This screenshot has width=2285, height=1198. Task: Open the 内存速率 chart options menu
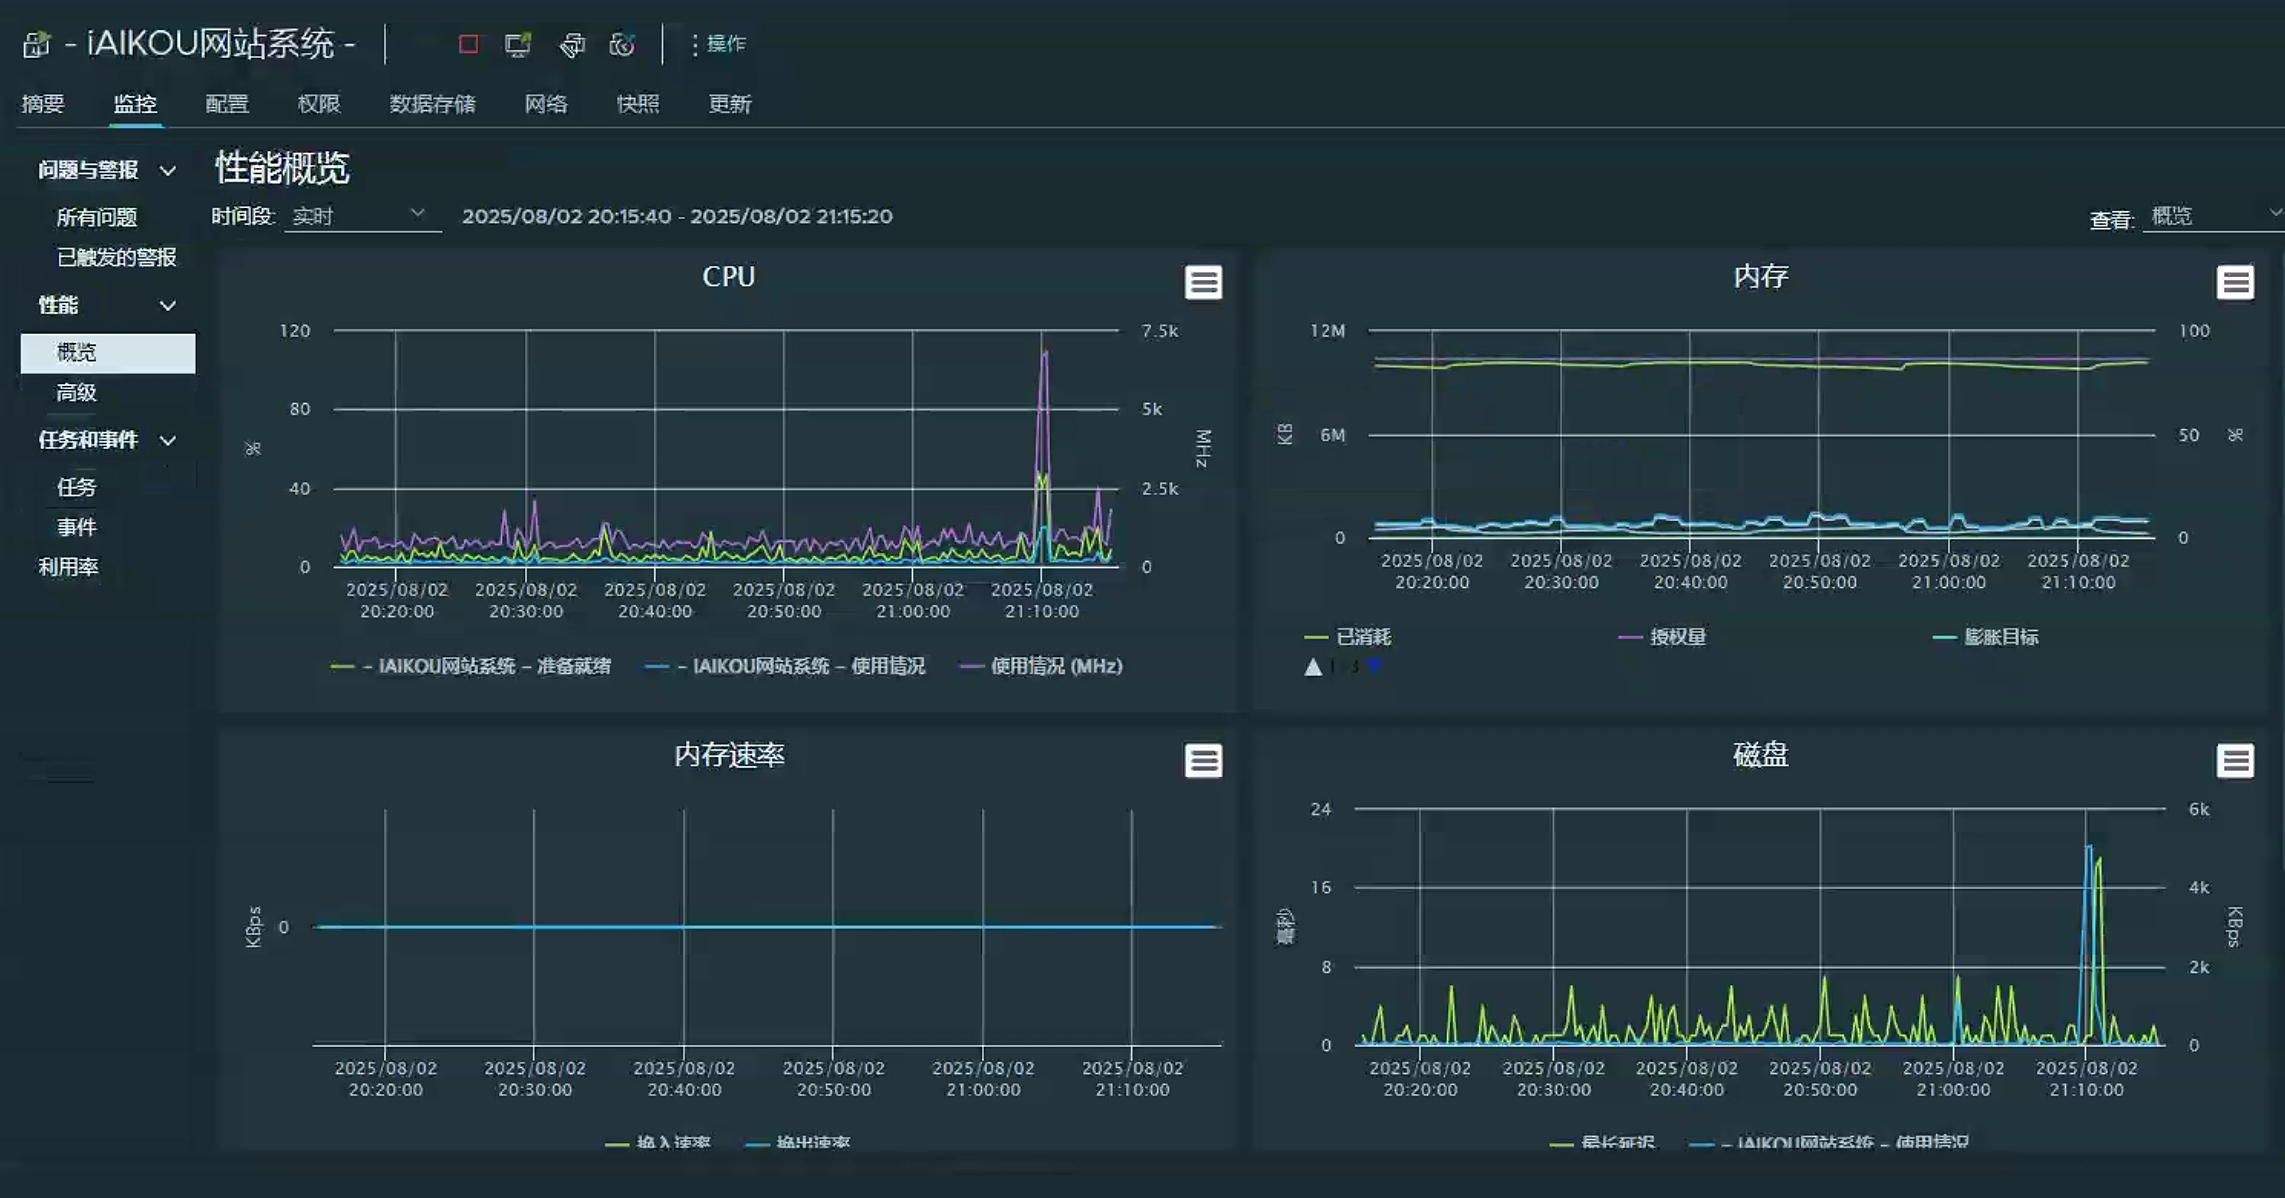(x=1204, y=761)
